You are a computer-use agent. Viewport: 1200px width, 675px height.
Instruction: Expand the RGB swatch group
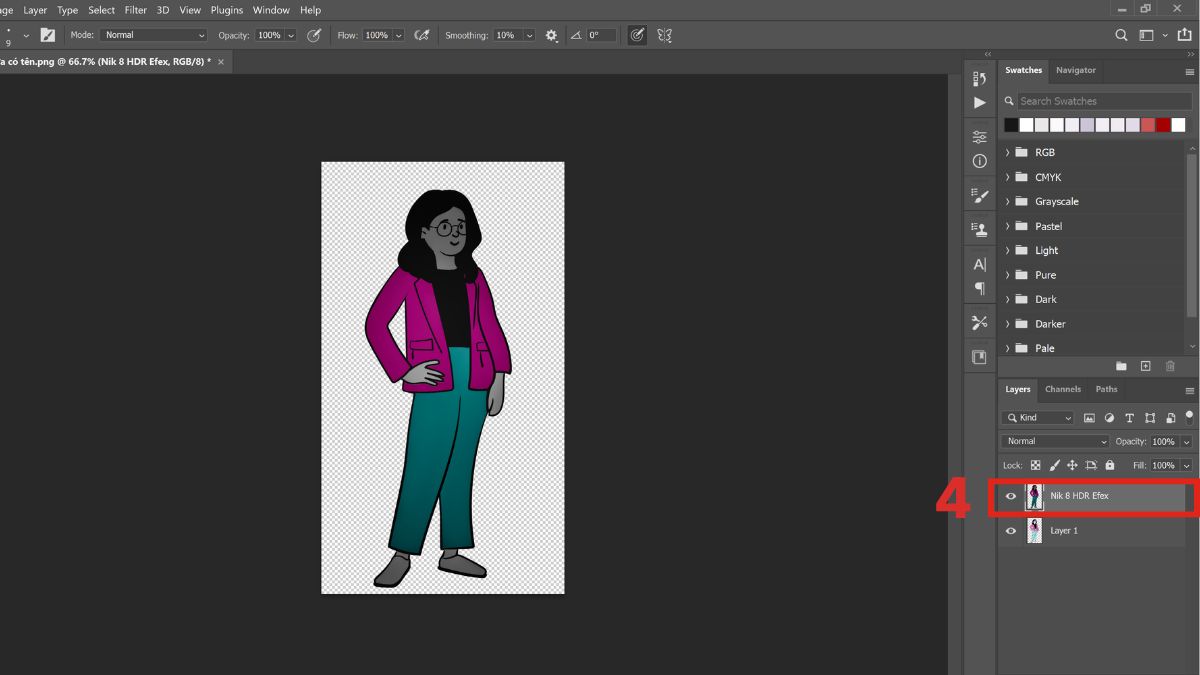point(1007,153)
